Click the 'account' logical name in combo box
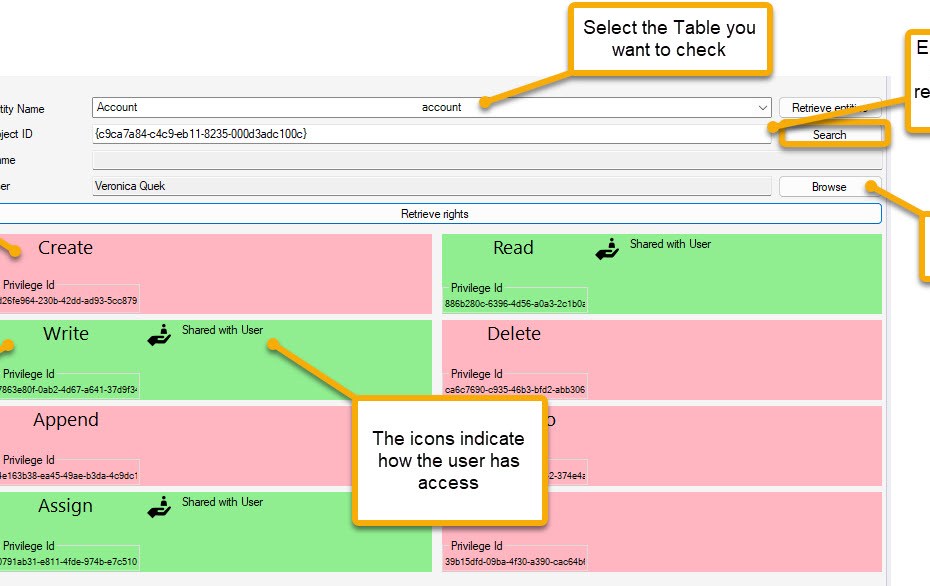This screenshot has width=930, height=586. pos(441,107)
